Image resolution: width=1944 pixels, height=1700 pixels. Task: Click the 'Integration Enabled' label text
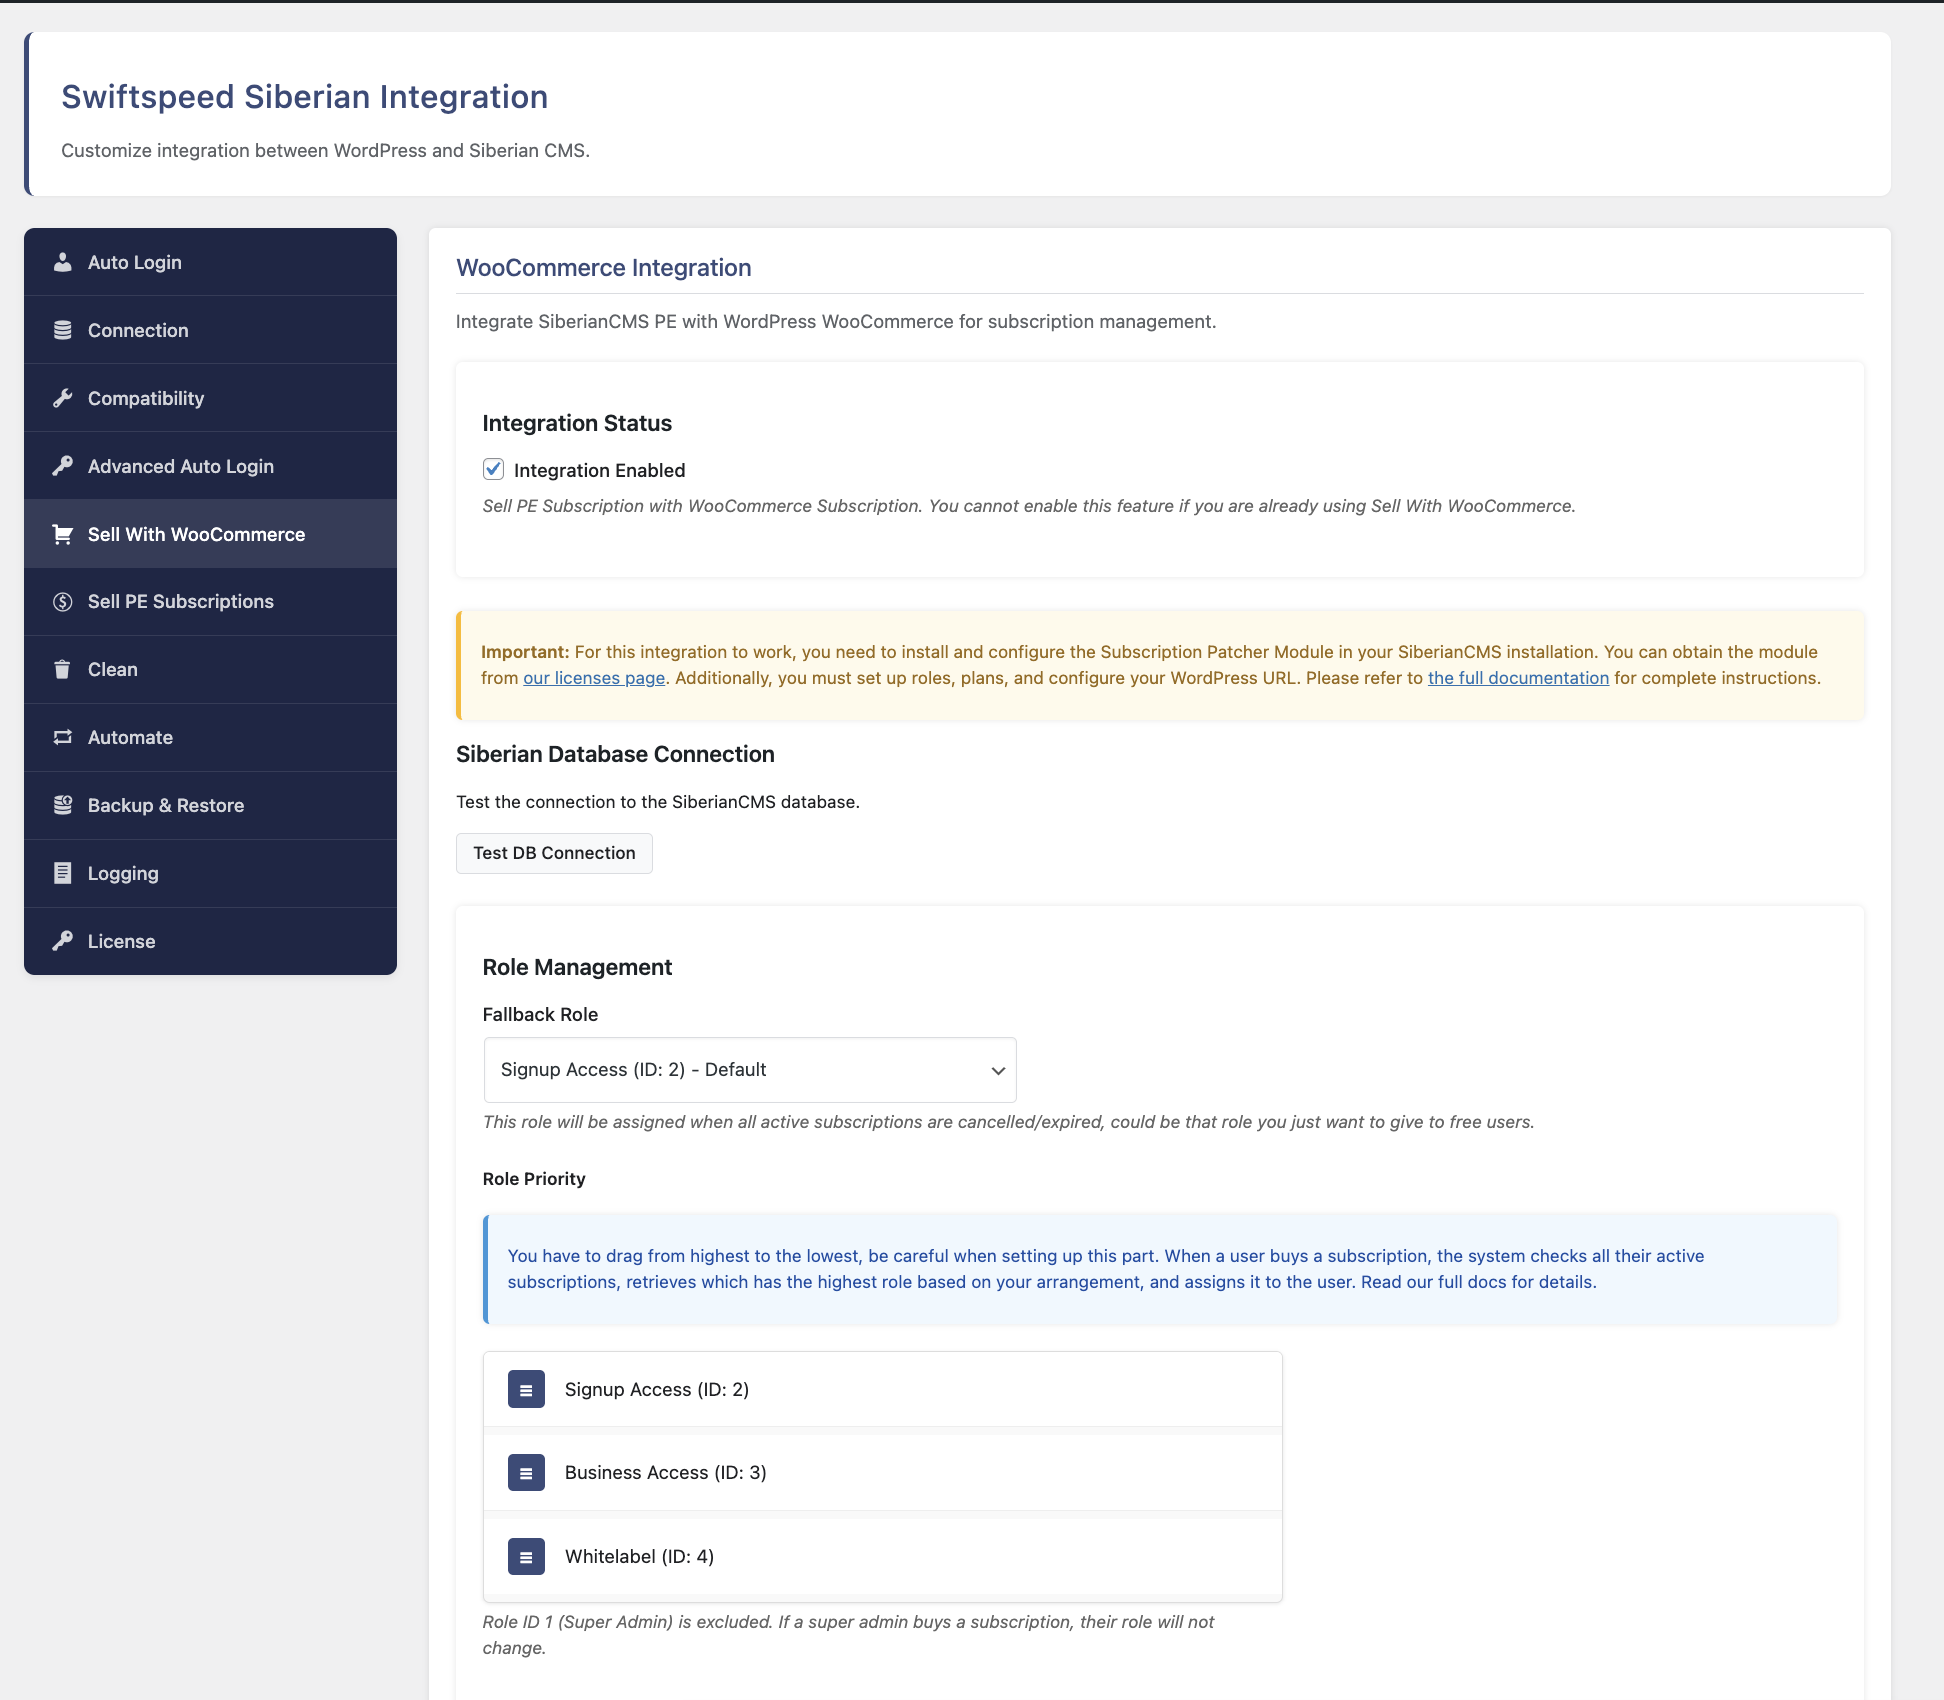[x=600, y=470]
